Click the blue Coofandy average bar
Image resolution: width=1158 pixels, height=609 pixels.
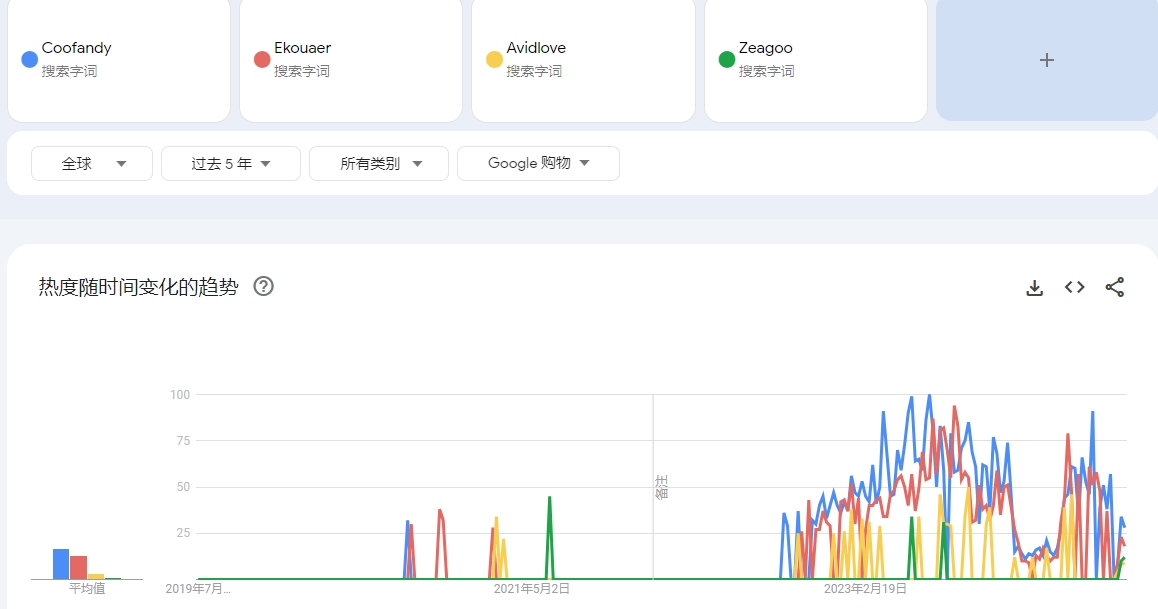[x=61, y=564]
